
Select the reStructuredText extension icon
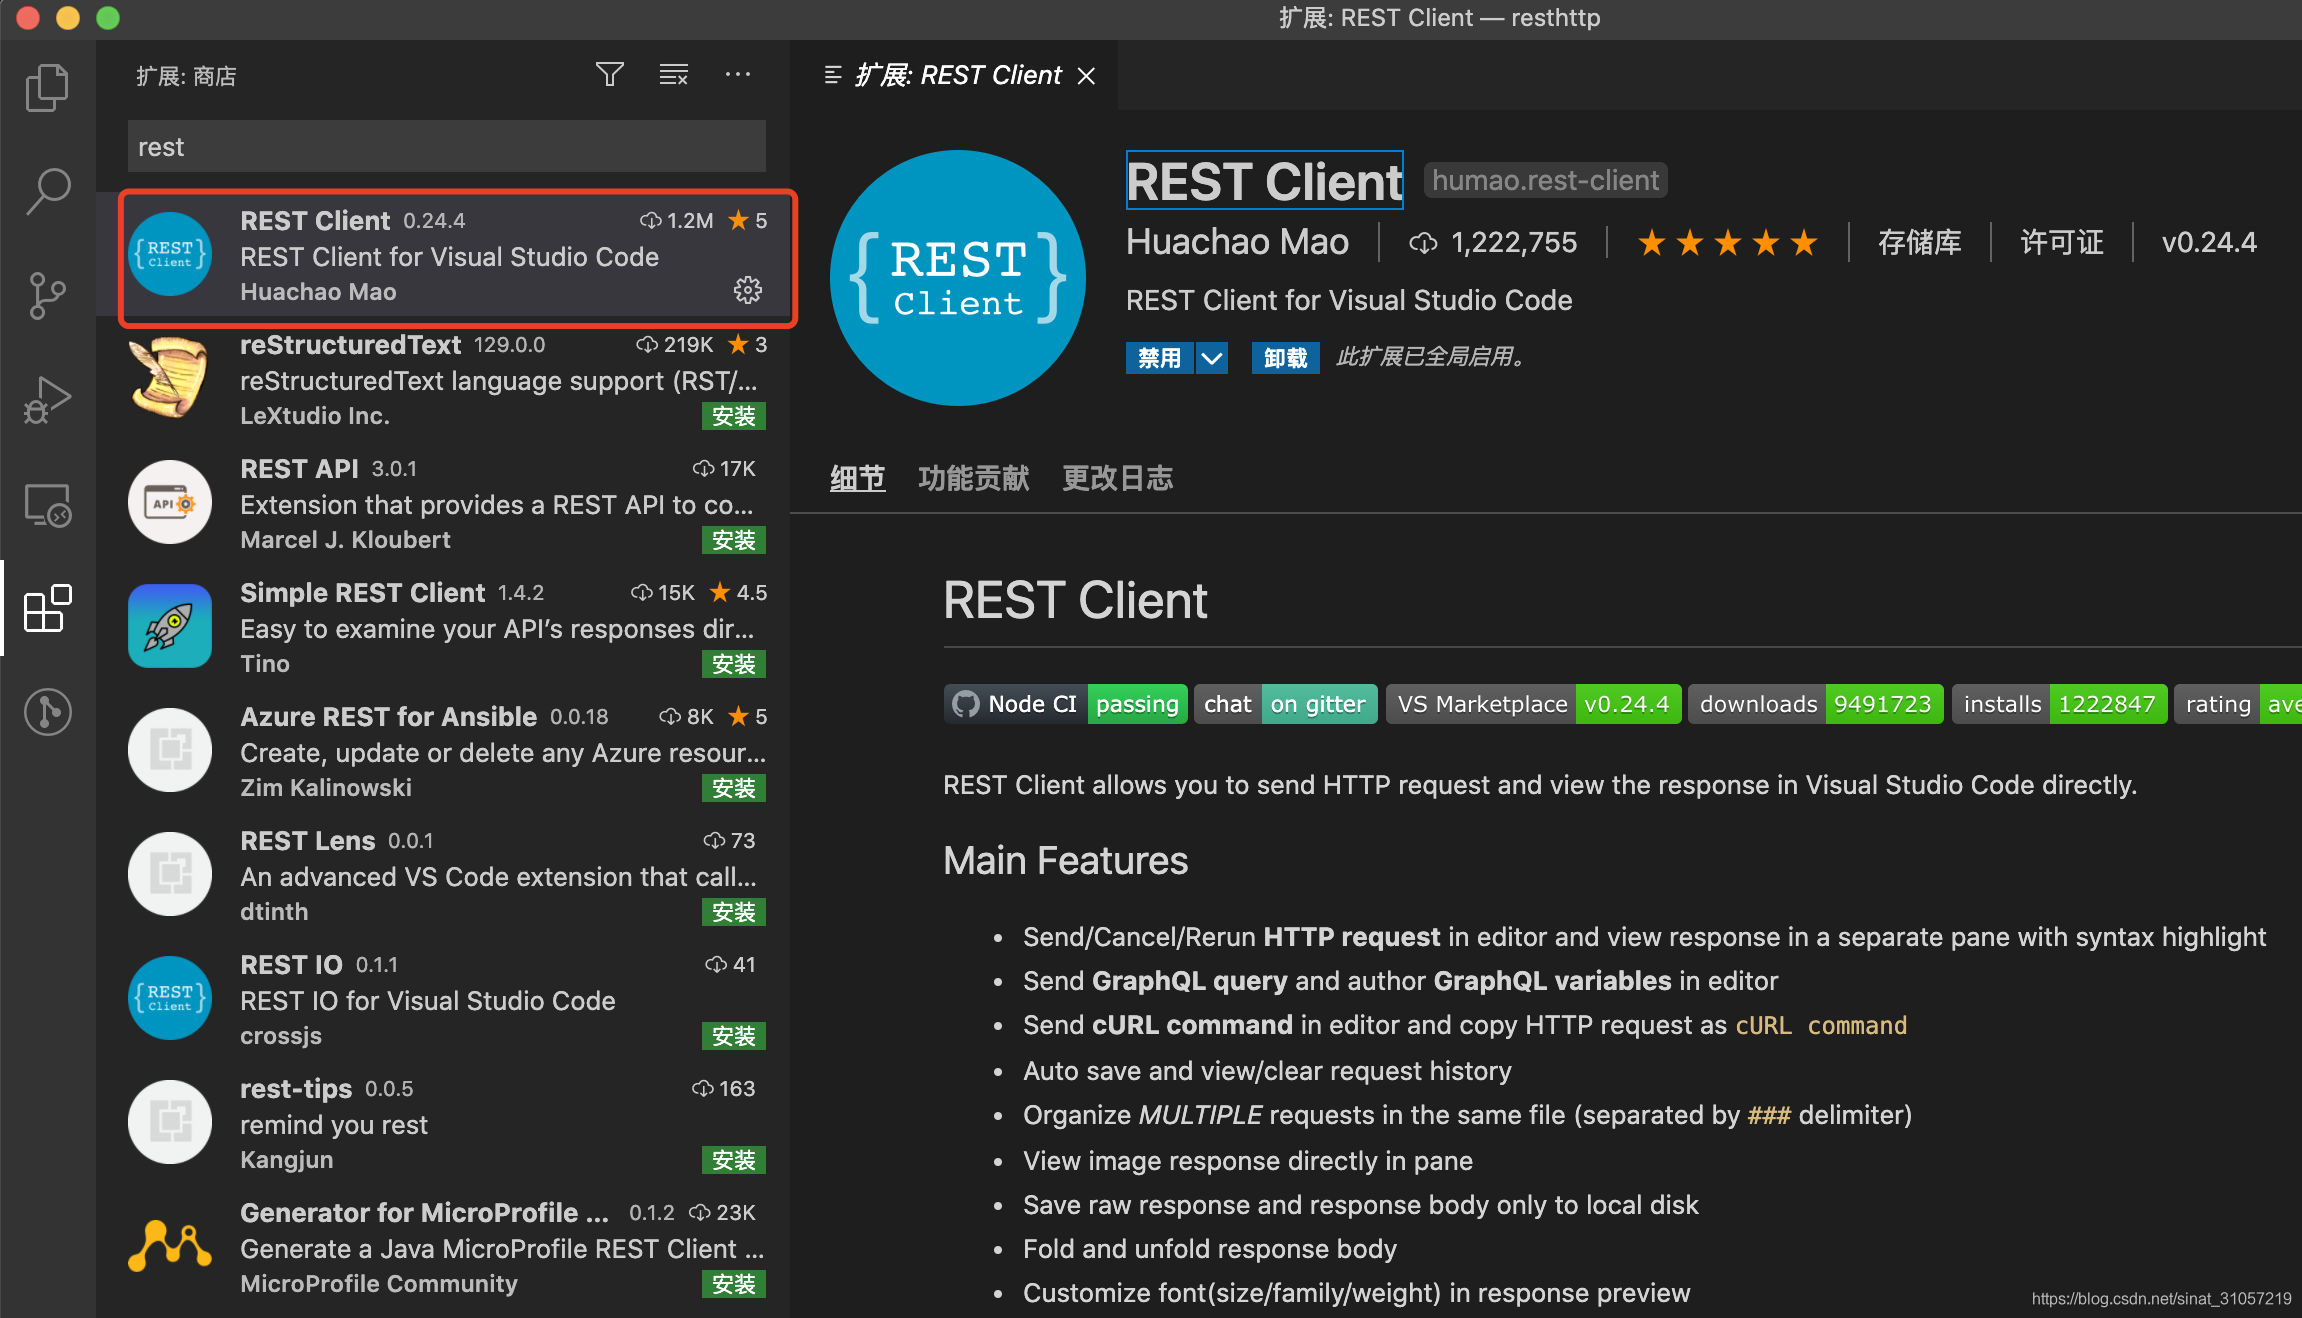click(x=170, y=378)
